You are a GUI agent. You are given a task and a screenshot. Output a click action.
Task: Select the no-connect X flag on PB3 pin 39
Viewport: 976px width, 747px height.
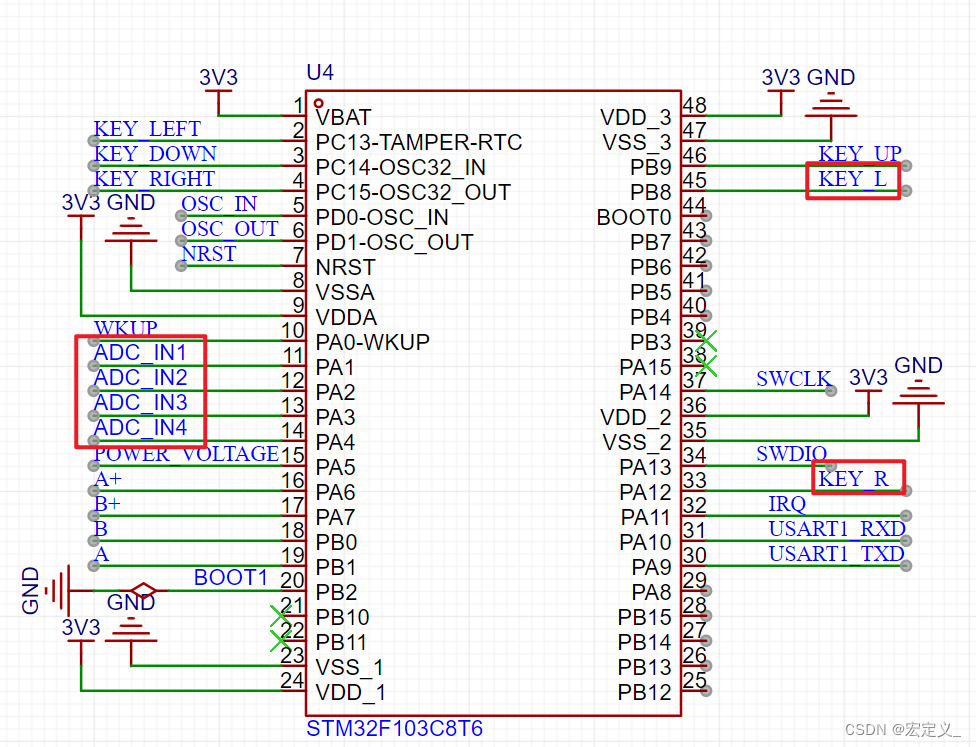[706, 341]
